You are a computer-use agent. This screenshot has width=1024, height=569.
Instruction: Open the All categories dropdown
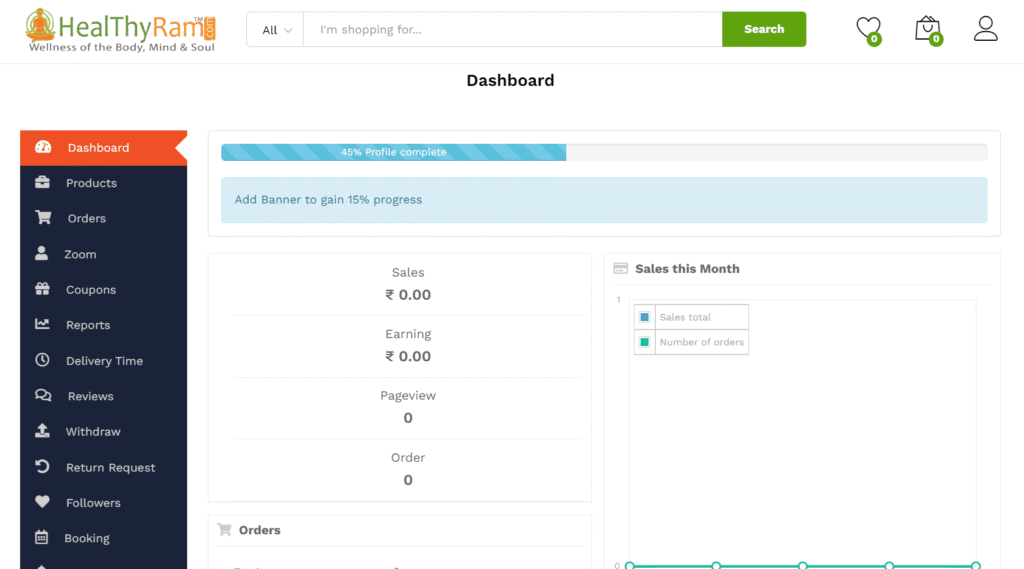(x=275, y=29)
